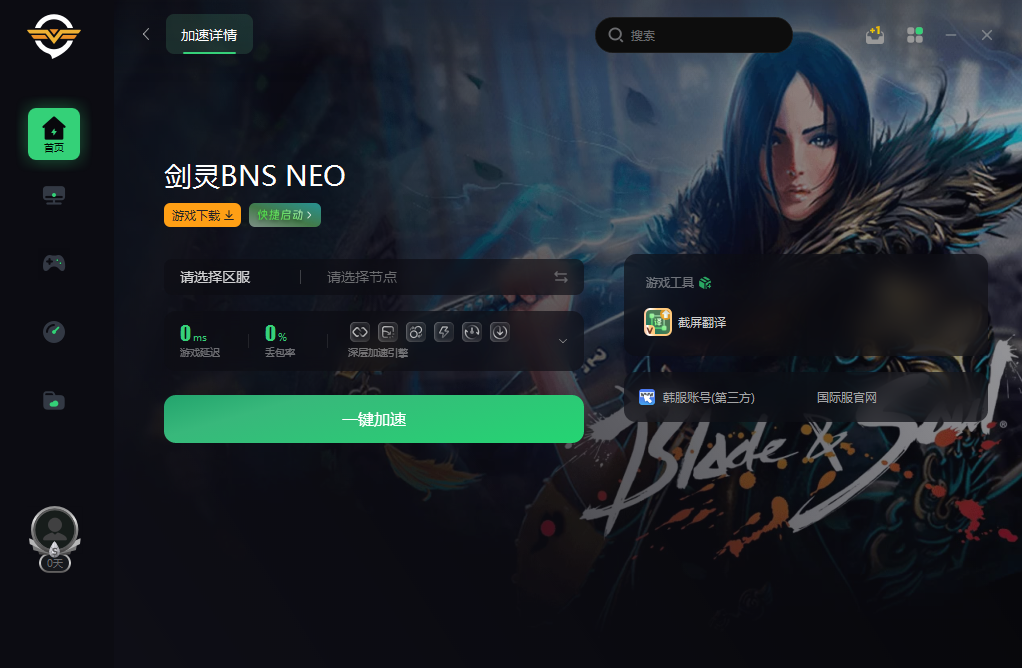Click the user avatar with 0天 badge
This screenshot has width=1022, height=668.
pyautogui.click(x=55, y=538)
